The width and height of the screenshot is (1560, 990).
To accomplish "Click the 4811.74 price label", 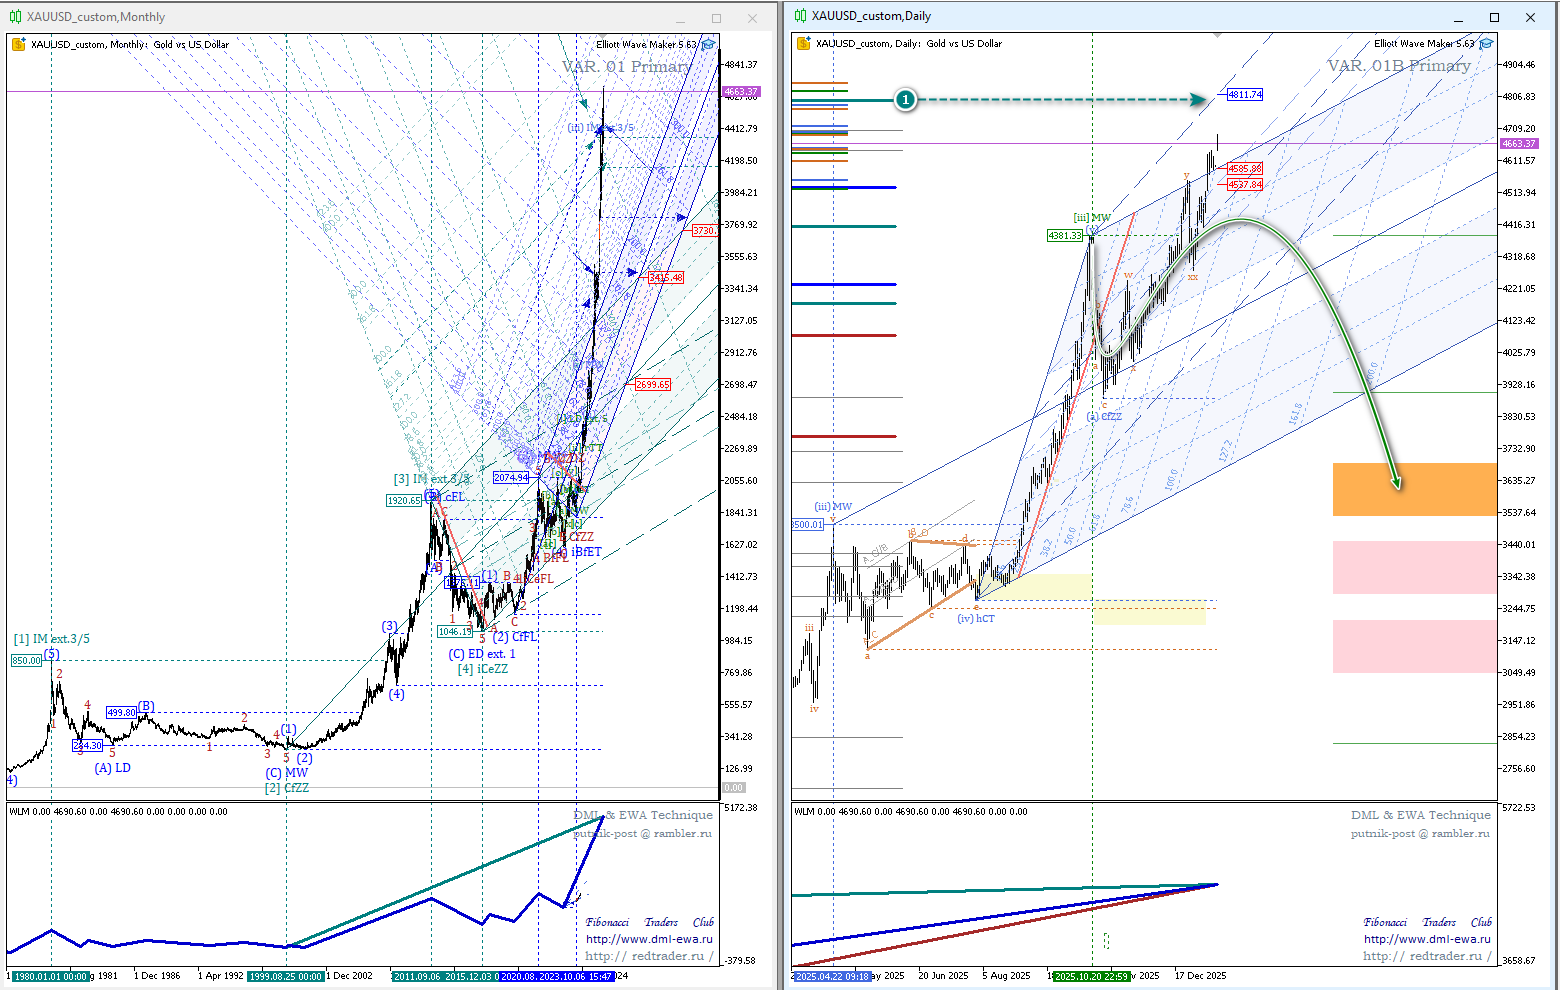I will 1245,95.
